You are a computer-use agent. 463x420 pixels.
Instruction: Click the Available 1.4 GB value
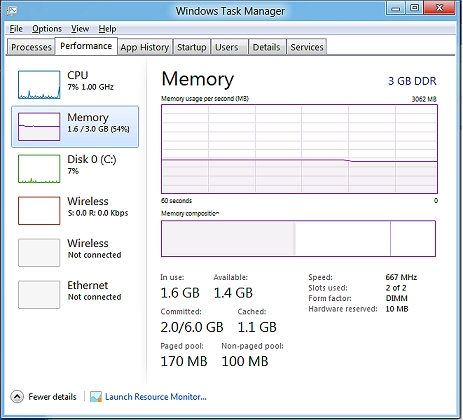[x=233, y=293]
